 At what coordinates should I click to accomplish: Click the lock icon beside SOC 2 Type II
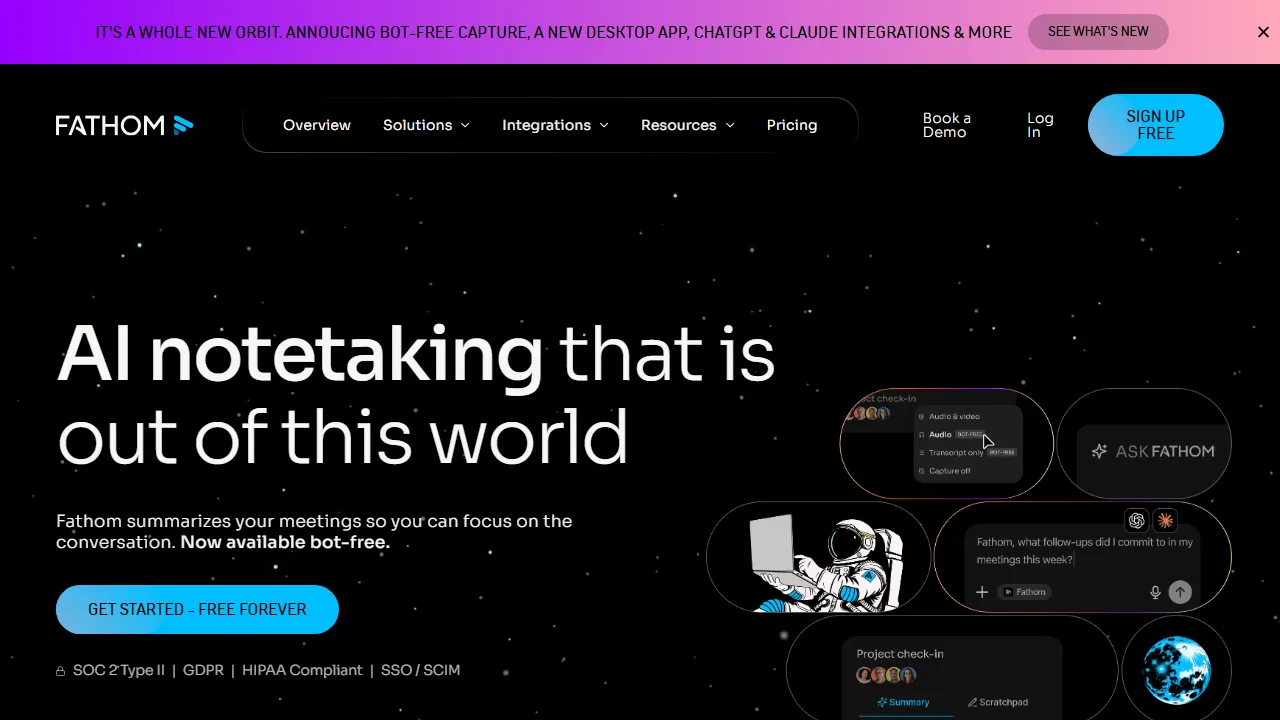[x=61, y=671]
